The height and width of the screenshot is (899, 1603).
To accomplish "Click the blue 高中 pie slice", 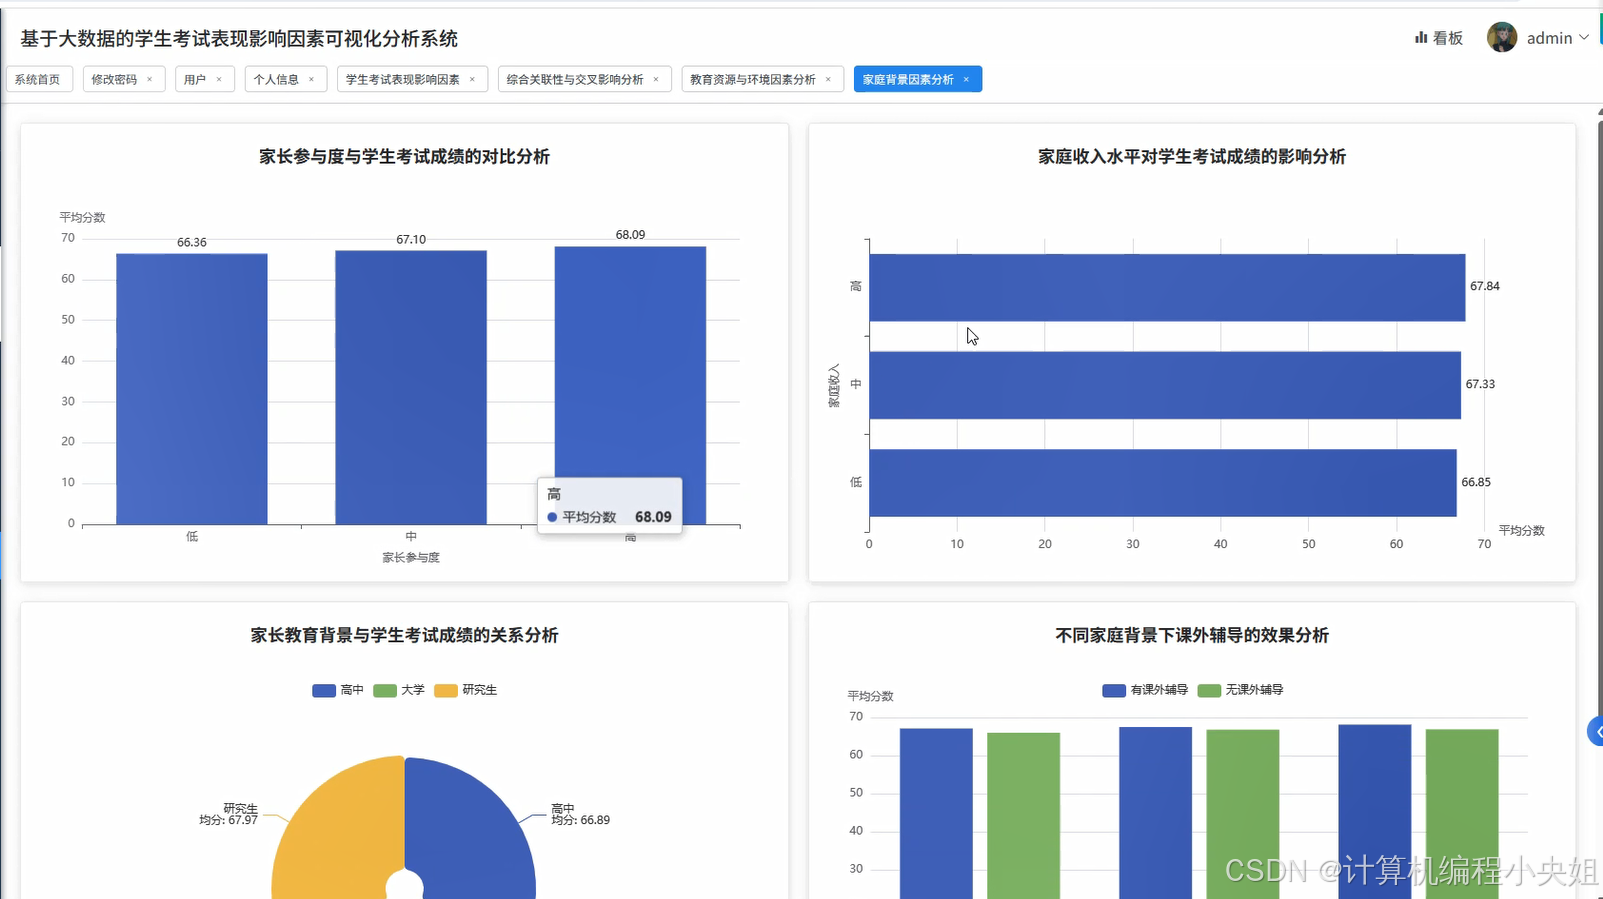I will pos(470,830).
